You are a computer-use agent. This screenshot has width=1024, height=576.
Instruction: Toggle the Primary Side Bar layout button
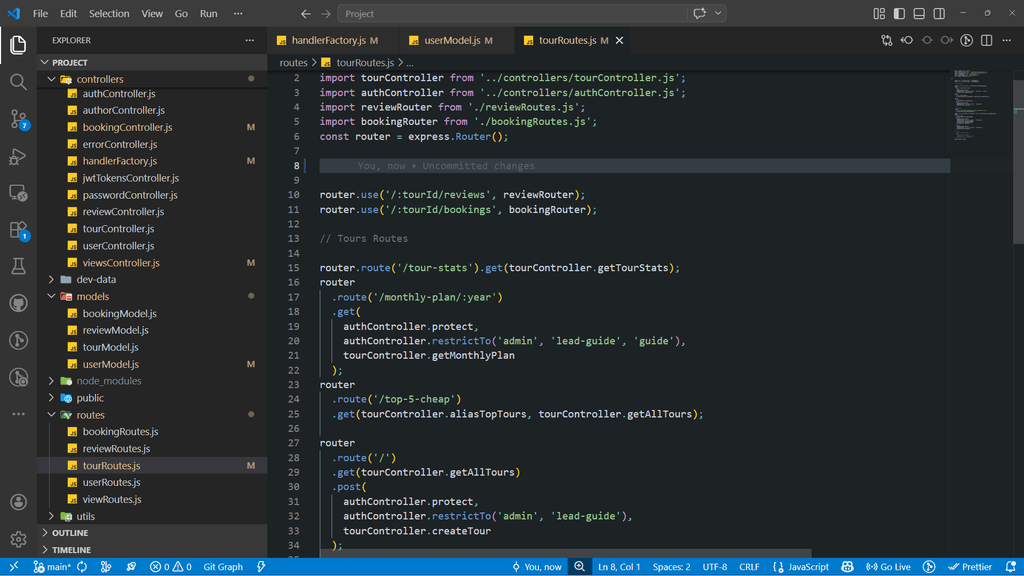click(x=899, y=14)
